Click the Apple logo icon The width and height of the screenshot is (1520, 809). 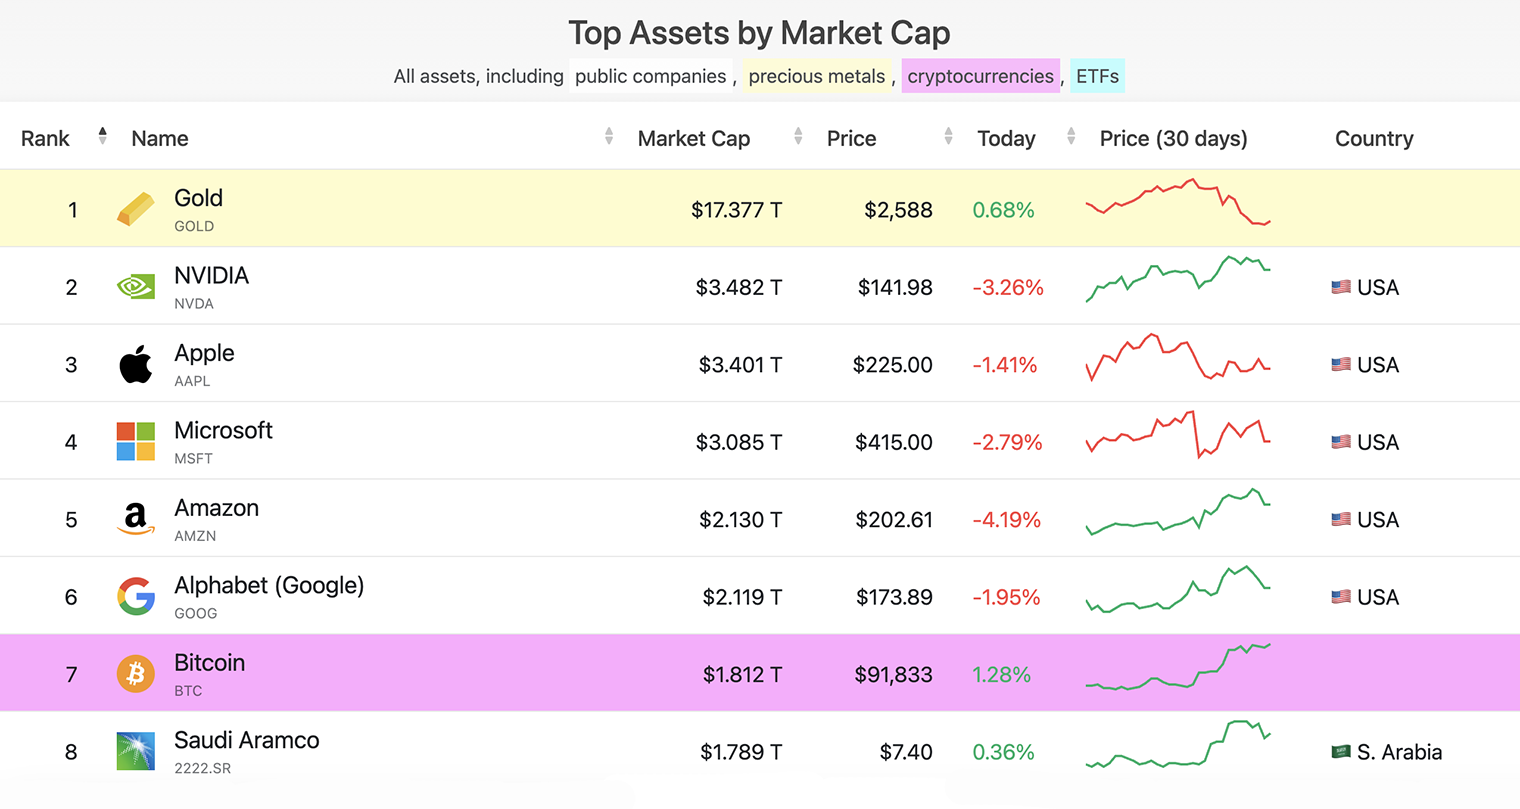(x=136, y=364)
